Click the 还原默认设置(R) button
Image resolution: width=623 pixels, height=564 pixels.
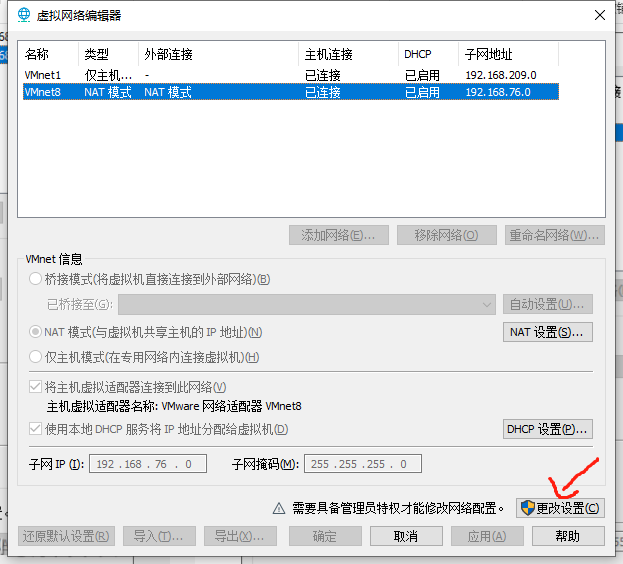66,536
